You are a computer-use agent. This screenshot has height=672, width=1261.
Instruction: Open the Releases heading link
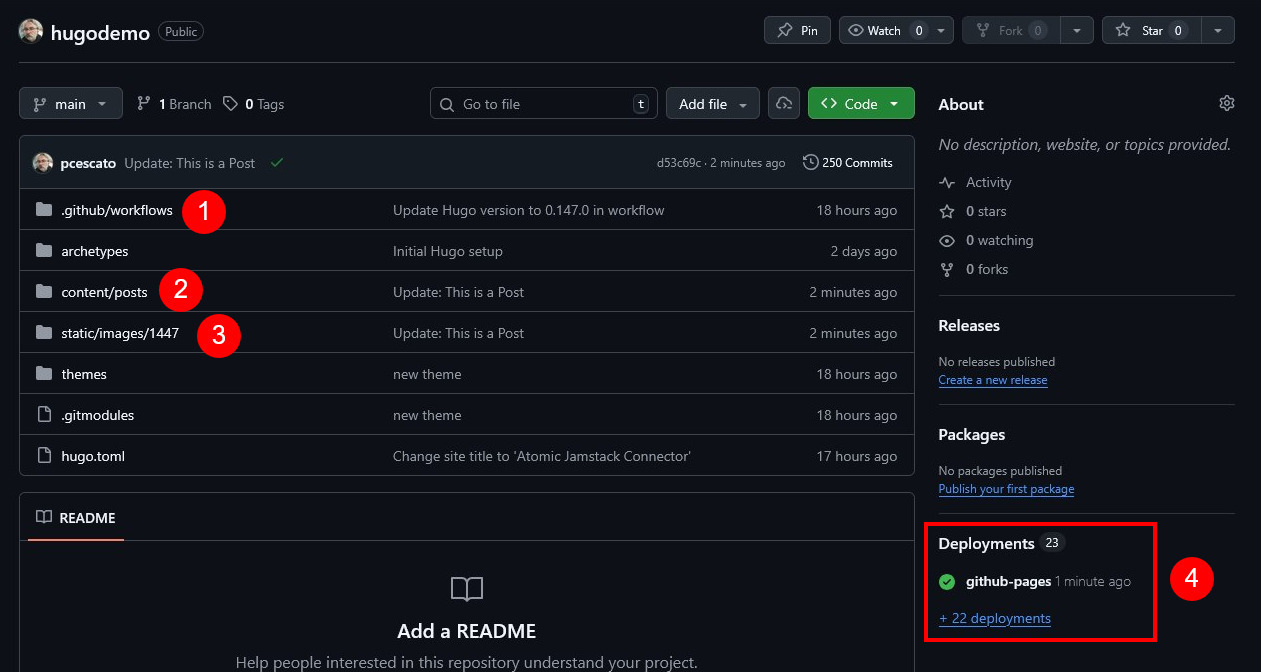969,325
